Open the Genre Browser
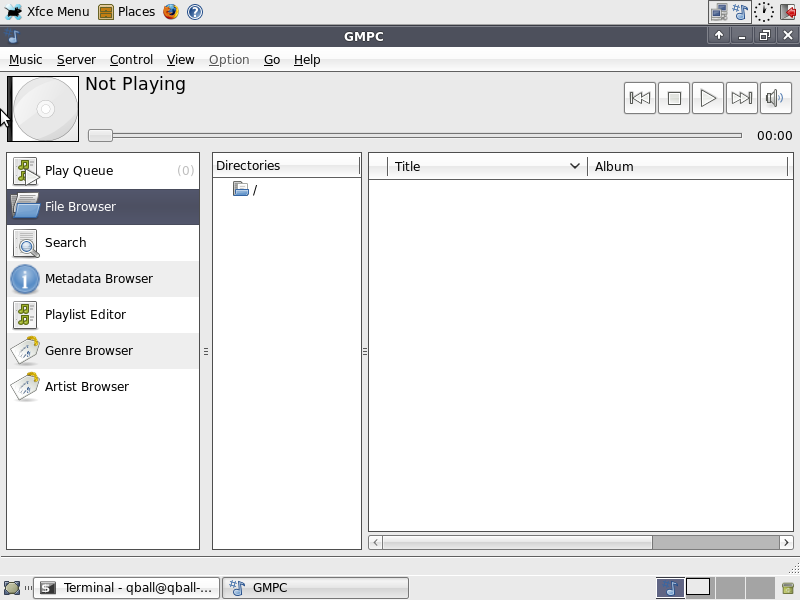Image resolution: width=800 pixels, height=600 pixels. coord(103,351)
